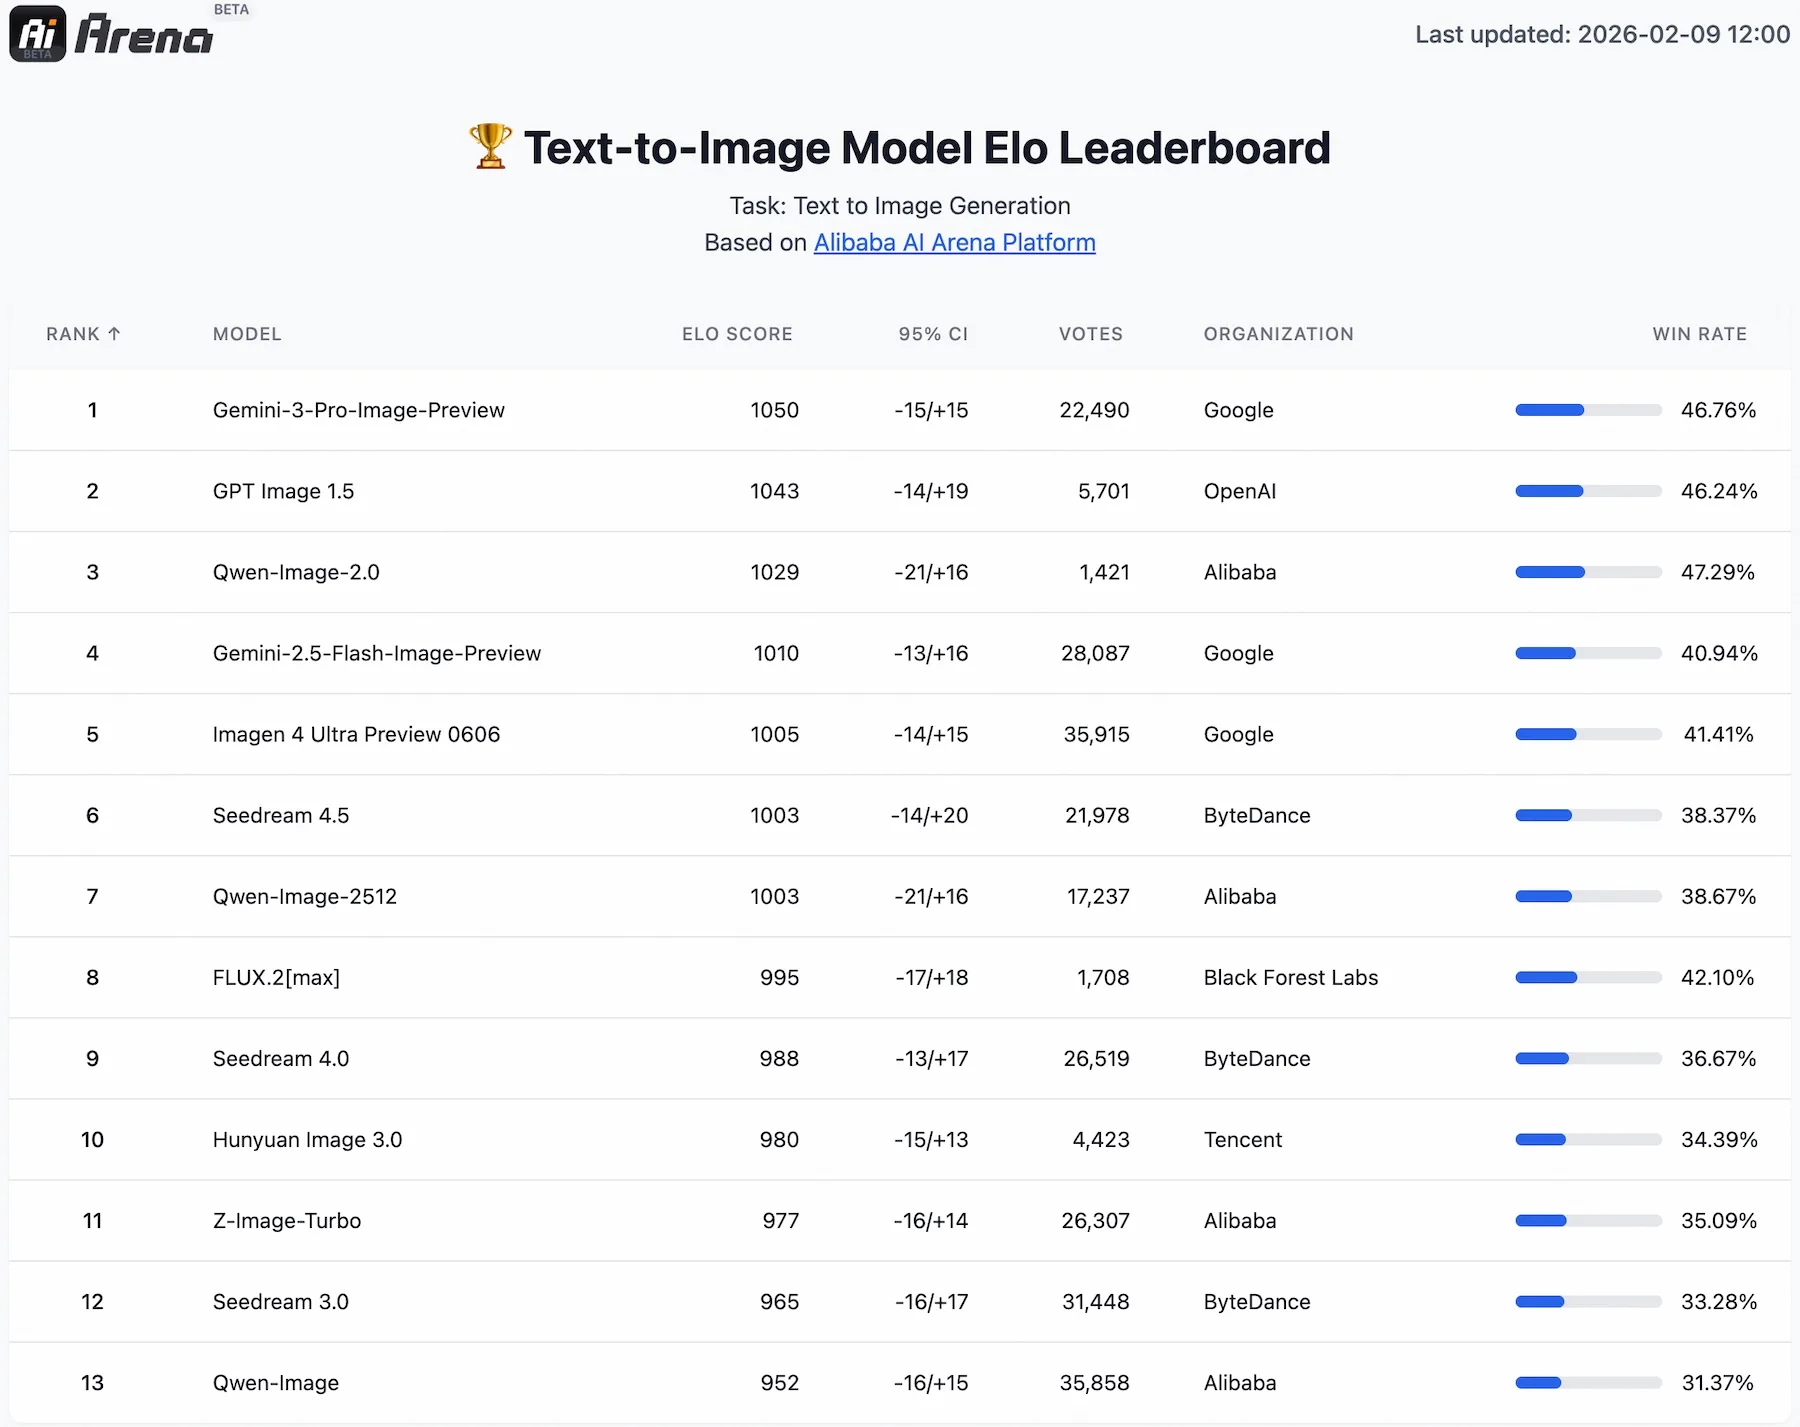Click the BETA badge next to the logo

(231, 9)
